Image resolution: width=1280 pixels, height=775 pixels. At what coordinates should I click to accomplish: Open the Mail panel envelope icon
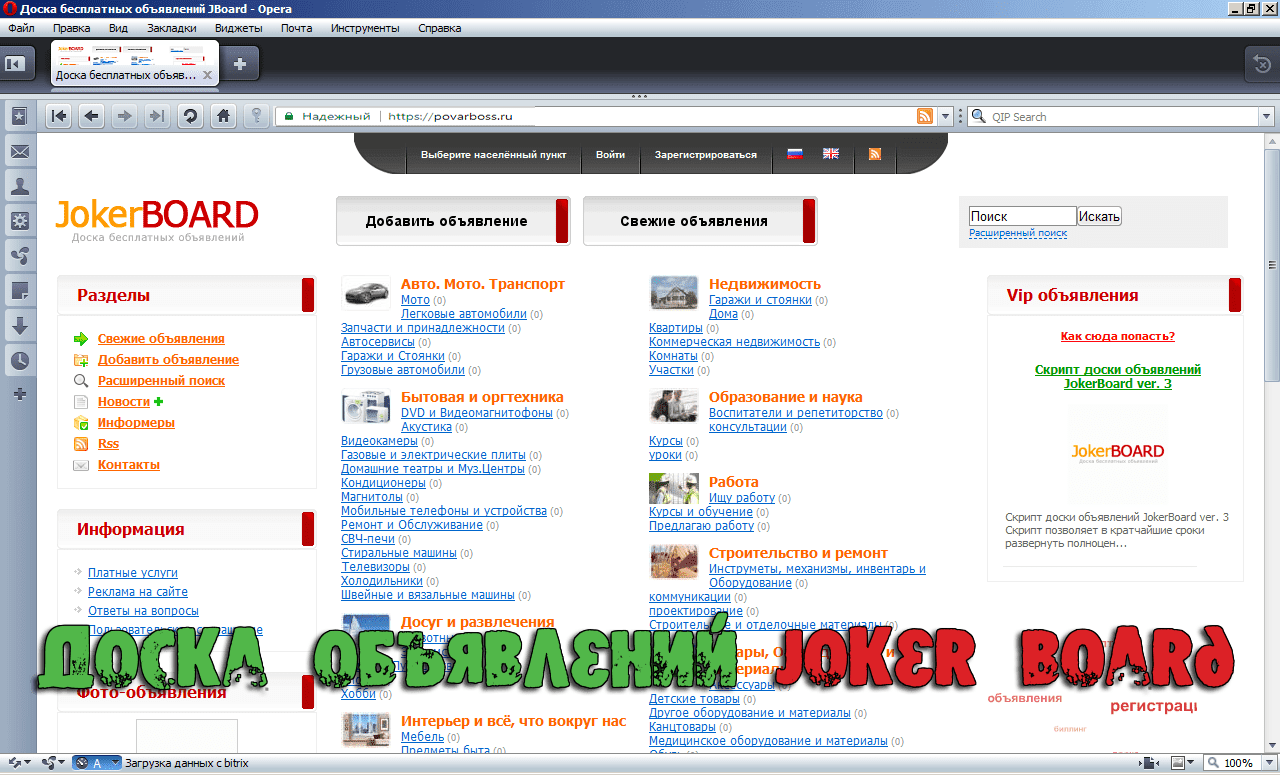[x=19, y=152]
